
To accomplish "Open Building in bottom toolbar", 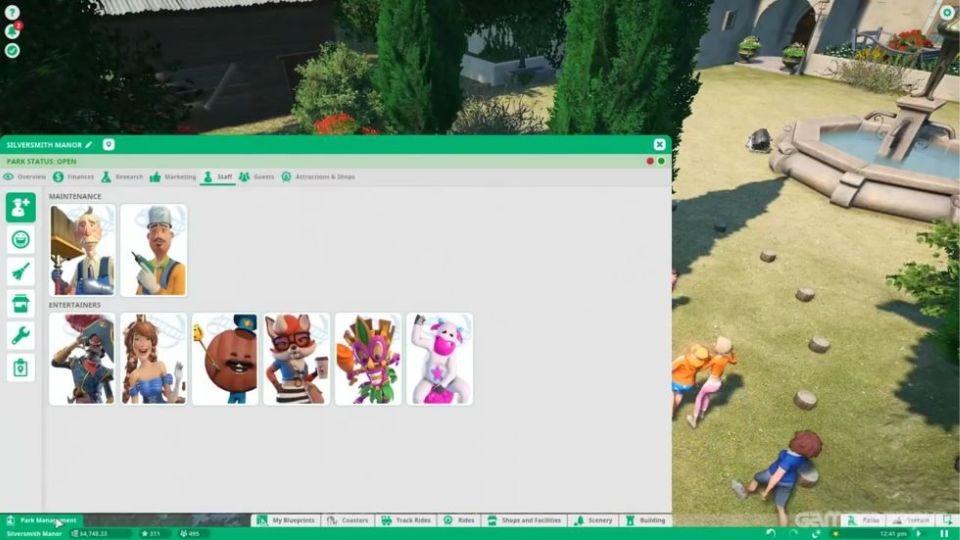I will pos(646,520).
